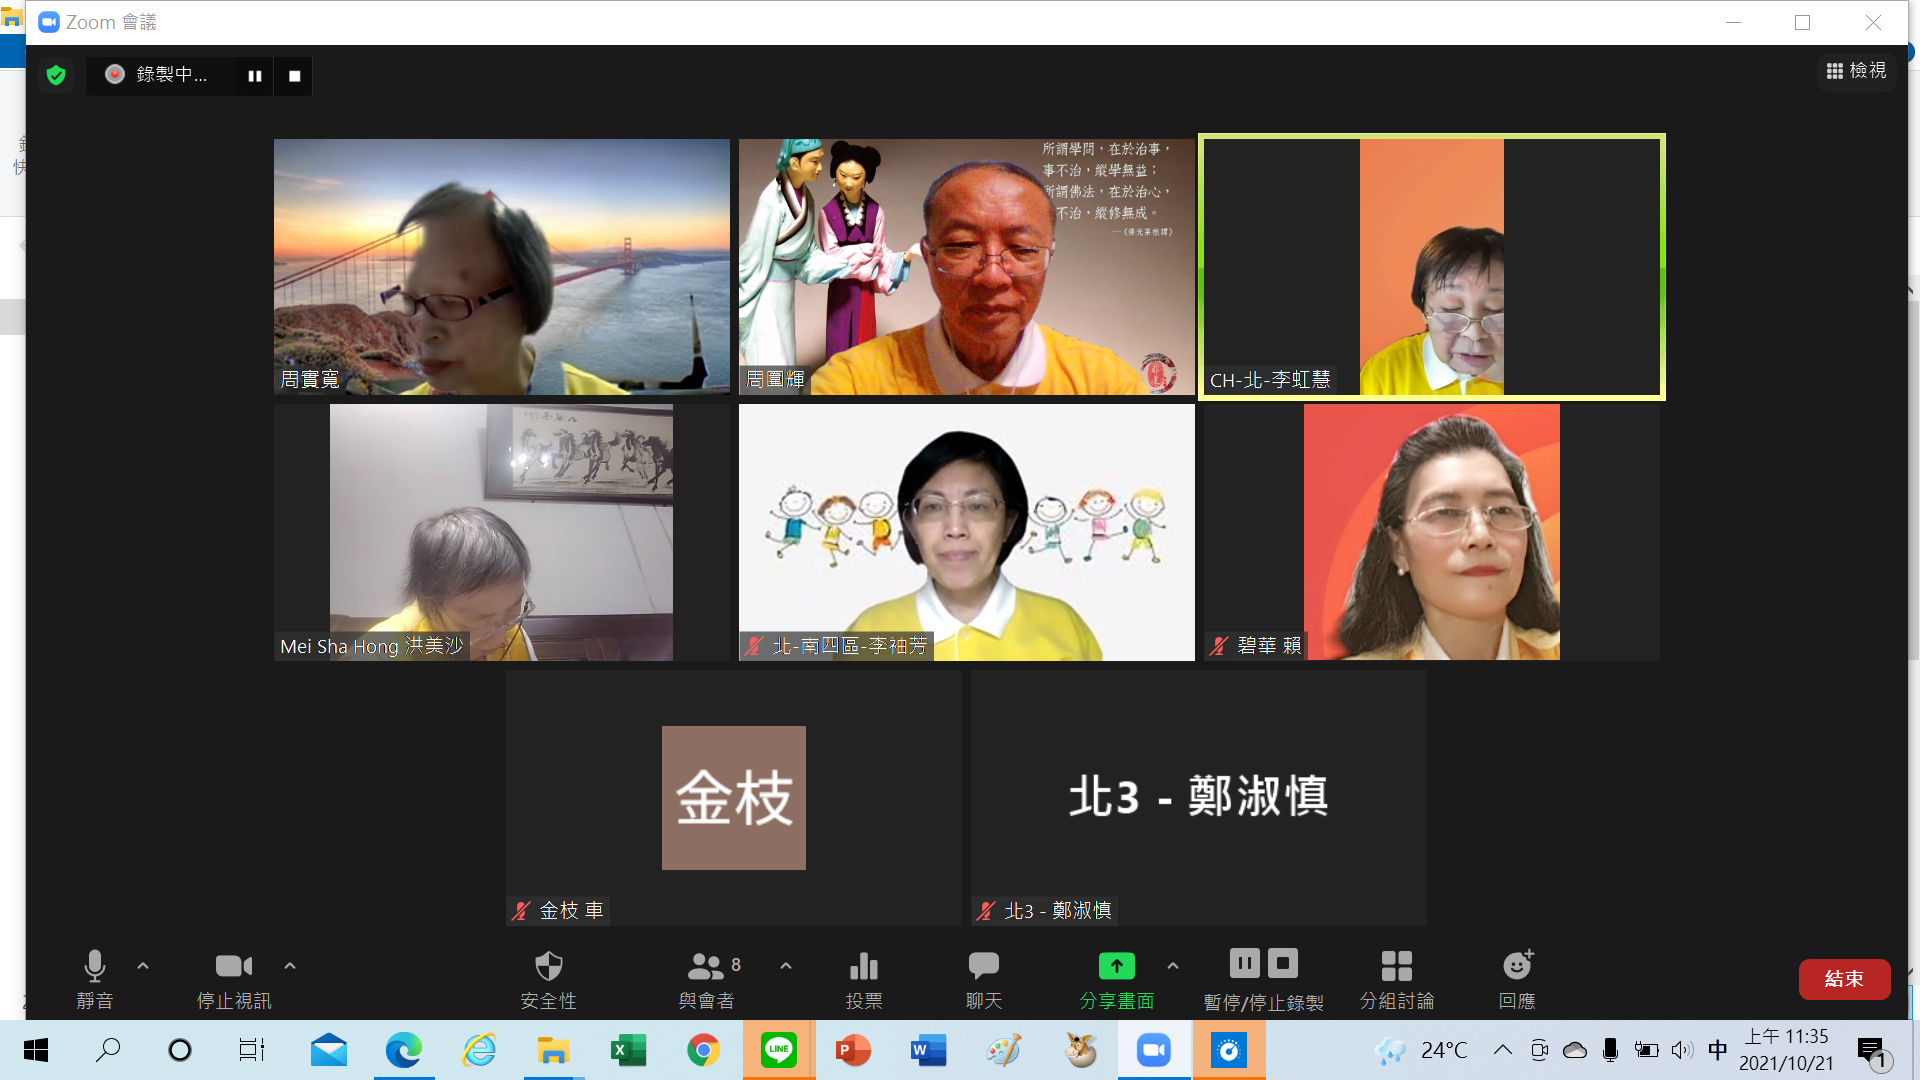Open the Participants panel
Viewport: 1920px width, 1080px height.
pos(706,967)
